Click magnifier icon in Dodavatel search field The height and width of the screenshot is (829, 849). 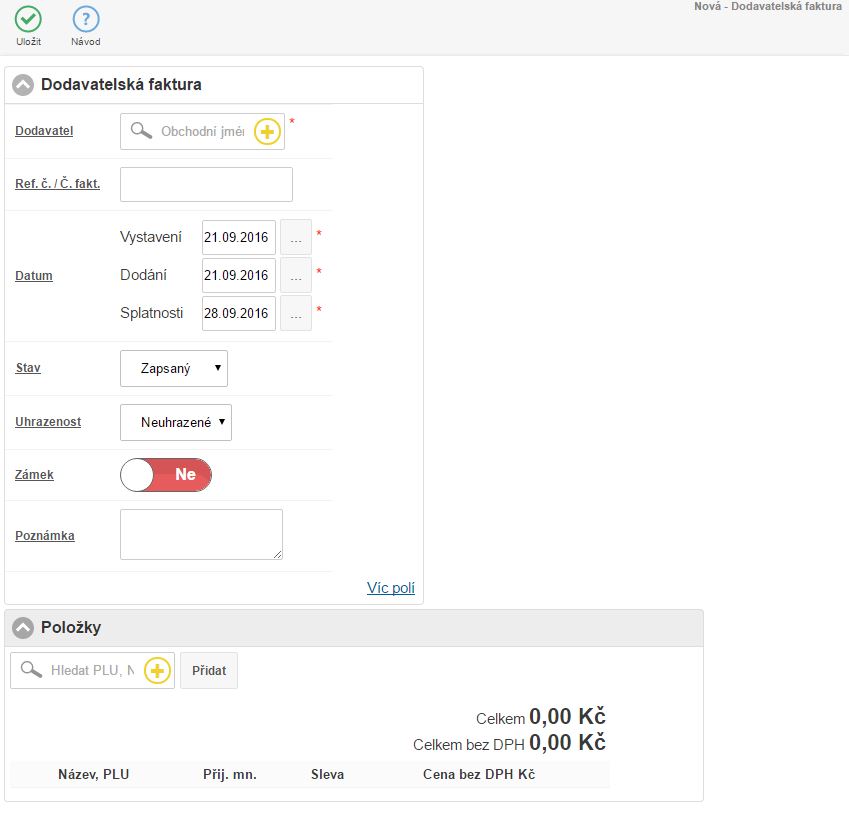point(142,132)
